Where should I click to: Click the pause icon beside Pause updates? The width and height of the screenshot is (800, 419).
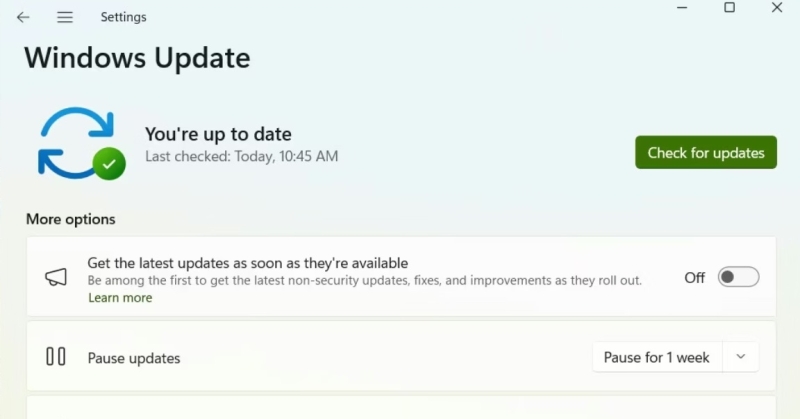click(56, 356)
